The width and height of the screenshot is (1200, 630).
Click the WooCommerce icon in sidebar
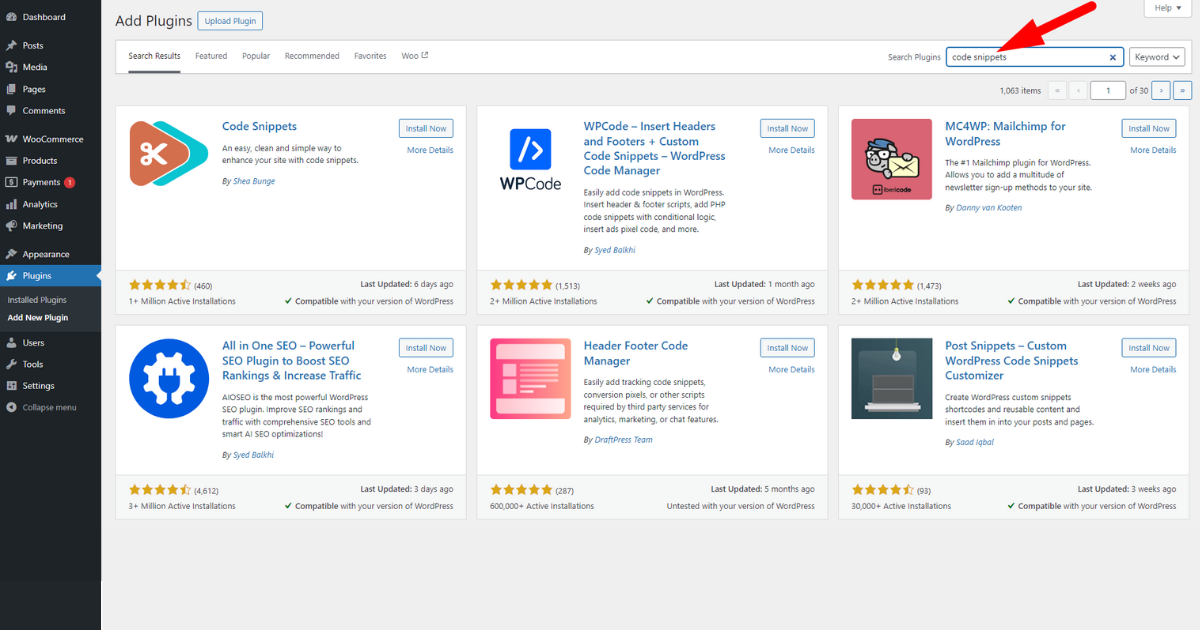pyautogui.click(x=11, y=139)
